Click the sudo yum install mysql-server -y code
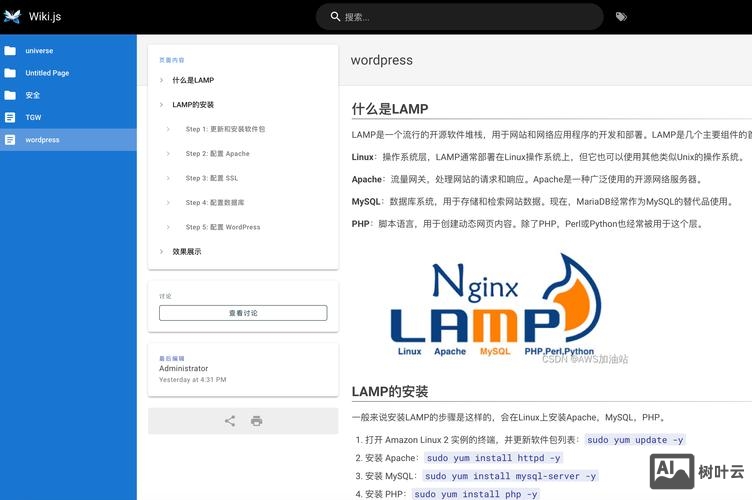 [510, 476]
